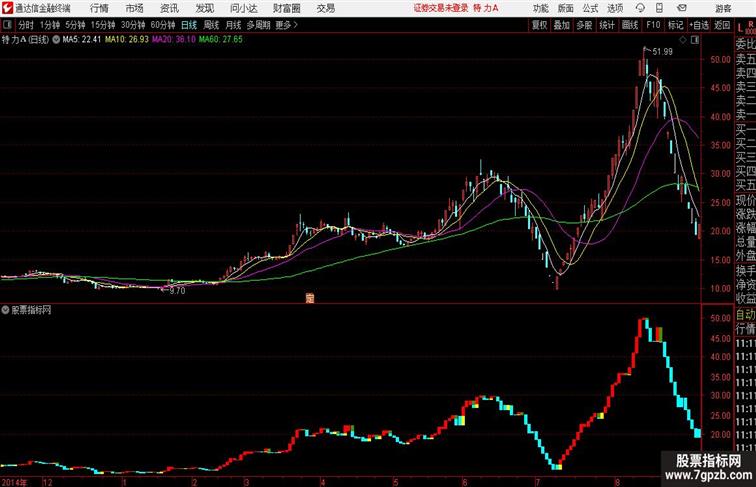Viewport: 756px width, 487px height.
Task: Click the 51.99 high price label
Action: coord(662,52)
